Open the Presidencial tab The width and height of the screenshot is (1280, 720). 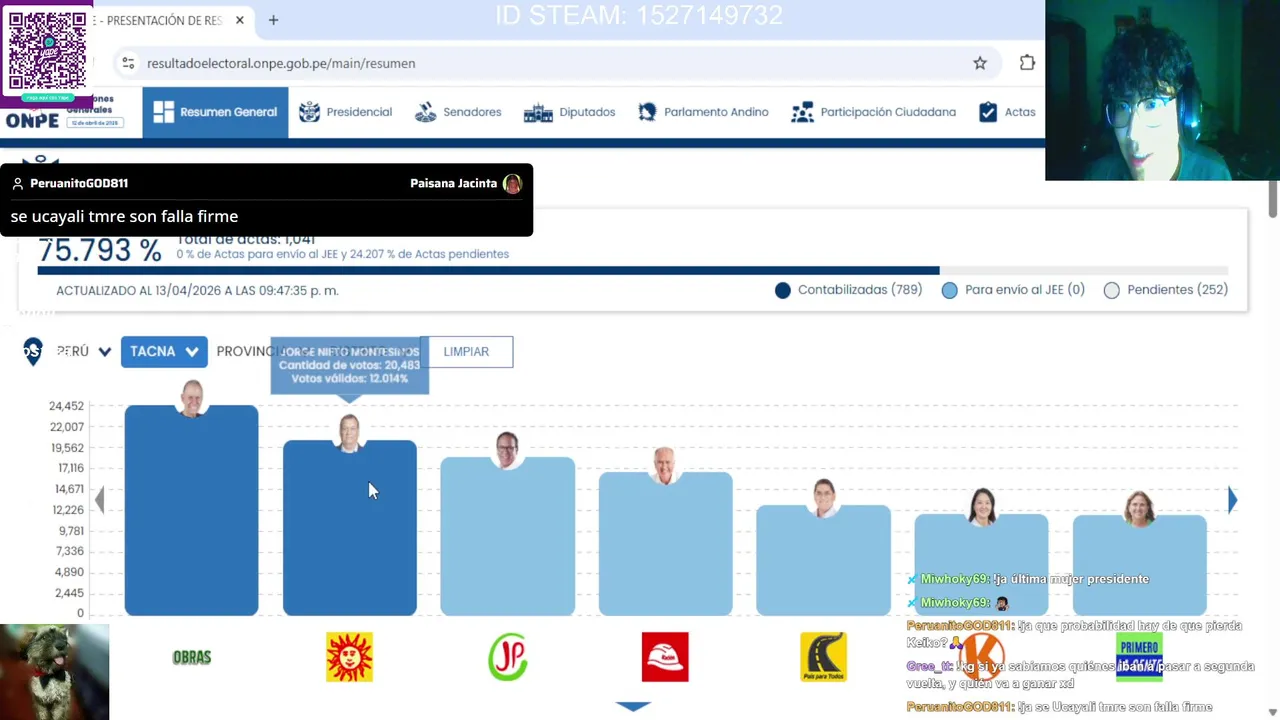346,112
